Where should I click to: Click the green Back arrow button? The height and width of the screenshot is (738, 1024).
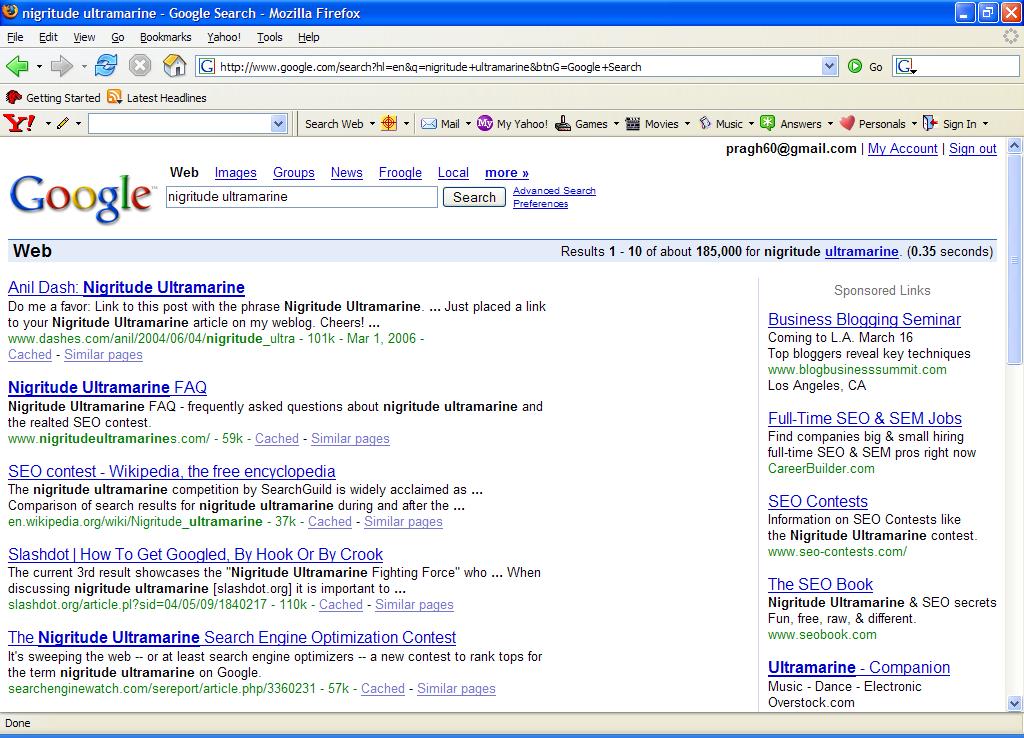point(17,66)
